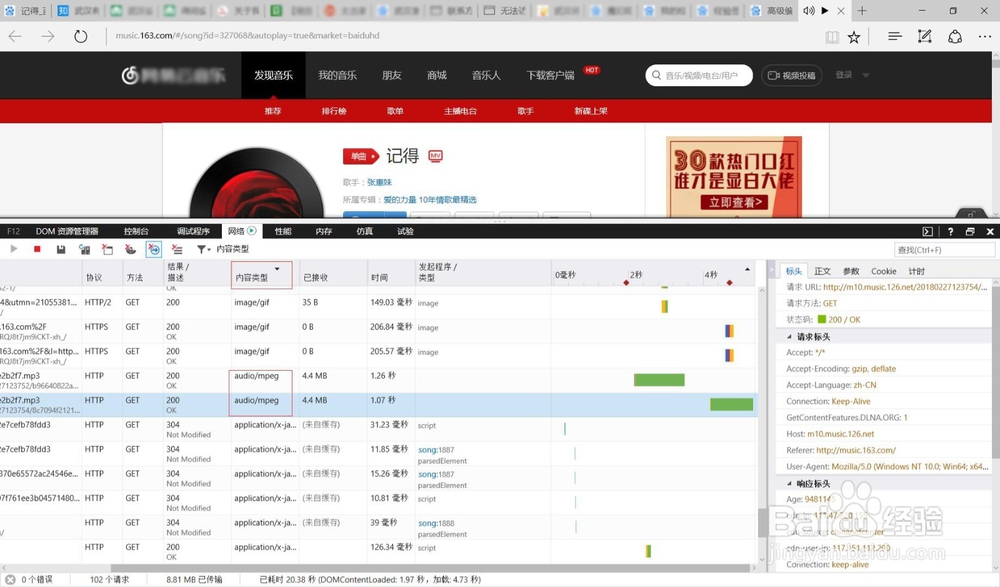Clear browser cache icon

point(107,249)
